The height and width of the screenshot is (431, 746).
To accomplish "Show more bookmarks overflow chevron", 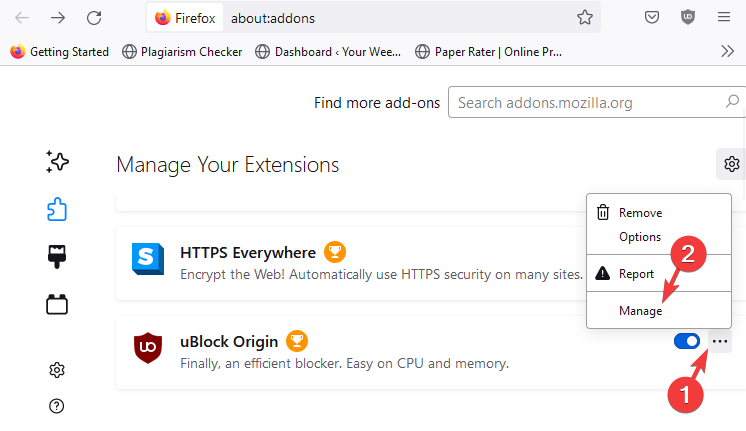I will 727,51.
